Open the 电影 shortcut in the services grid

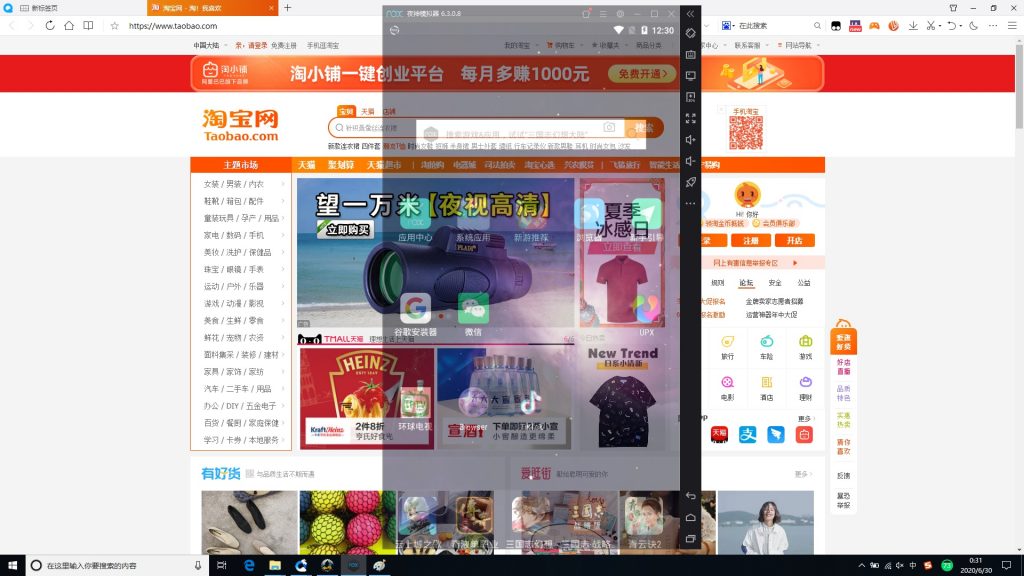(x=728, y=388)
